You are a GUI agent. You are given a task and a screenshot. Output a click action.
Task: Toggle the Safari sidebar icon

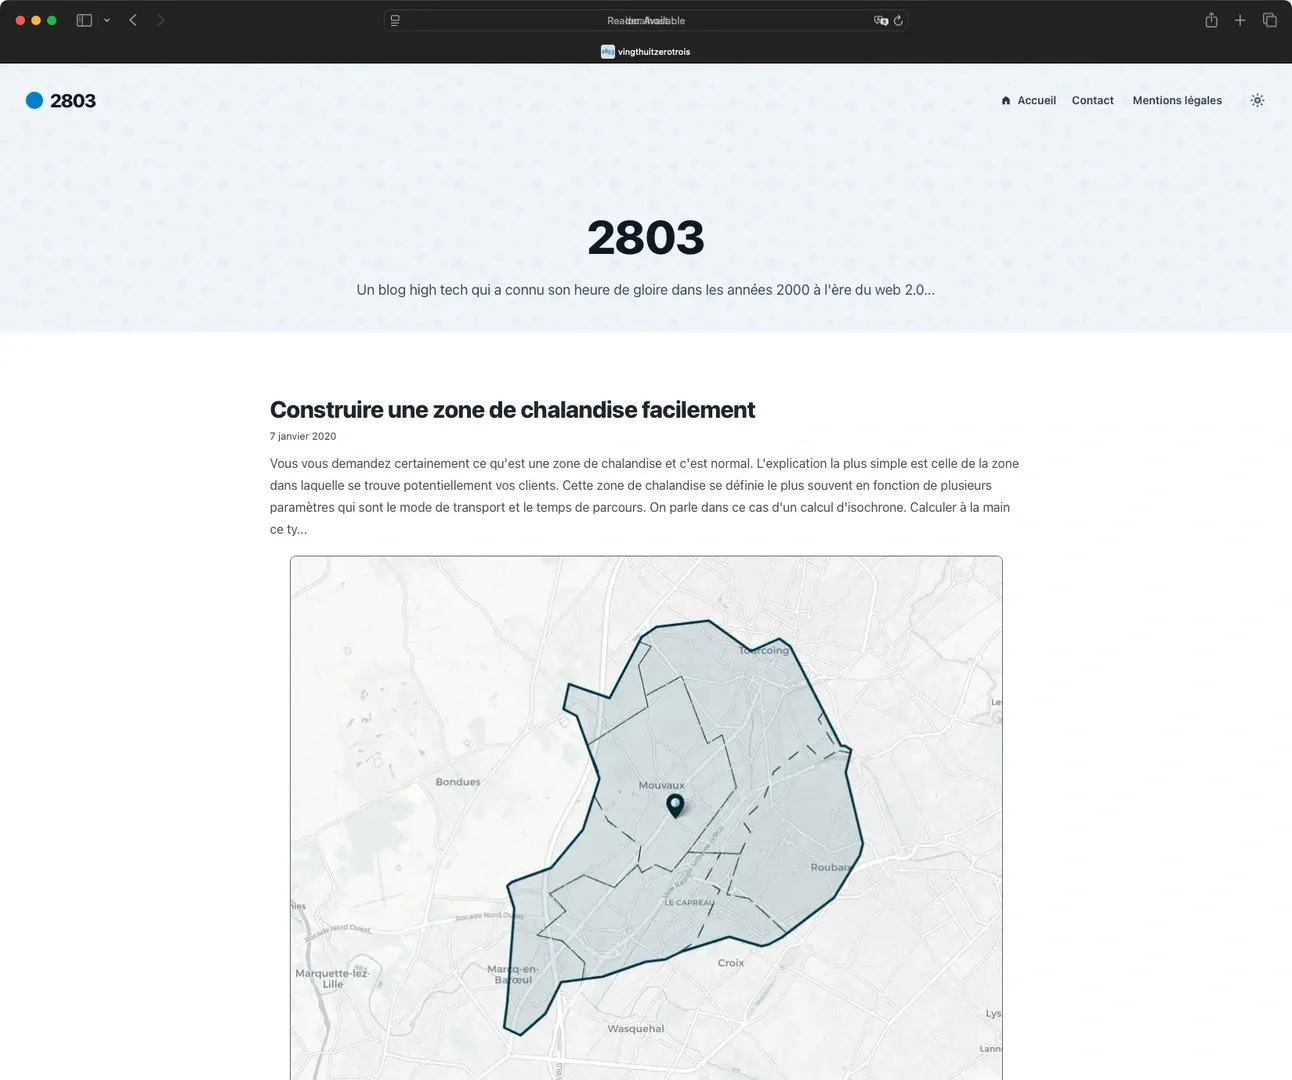coord(84,20)
